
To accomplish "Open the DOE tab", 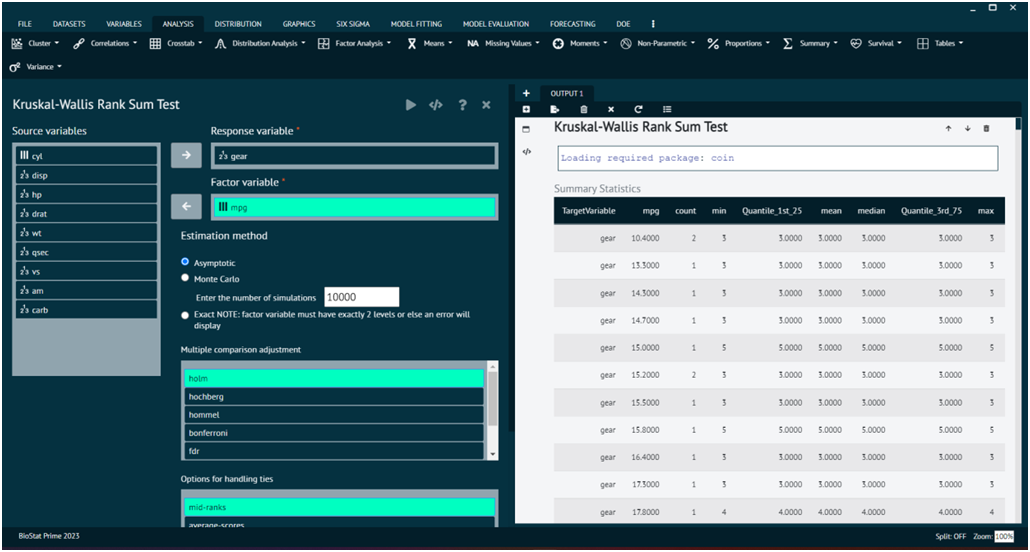I will click(x=623, y=24).
